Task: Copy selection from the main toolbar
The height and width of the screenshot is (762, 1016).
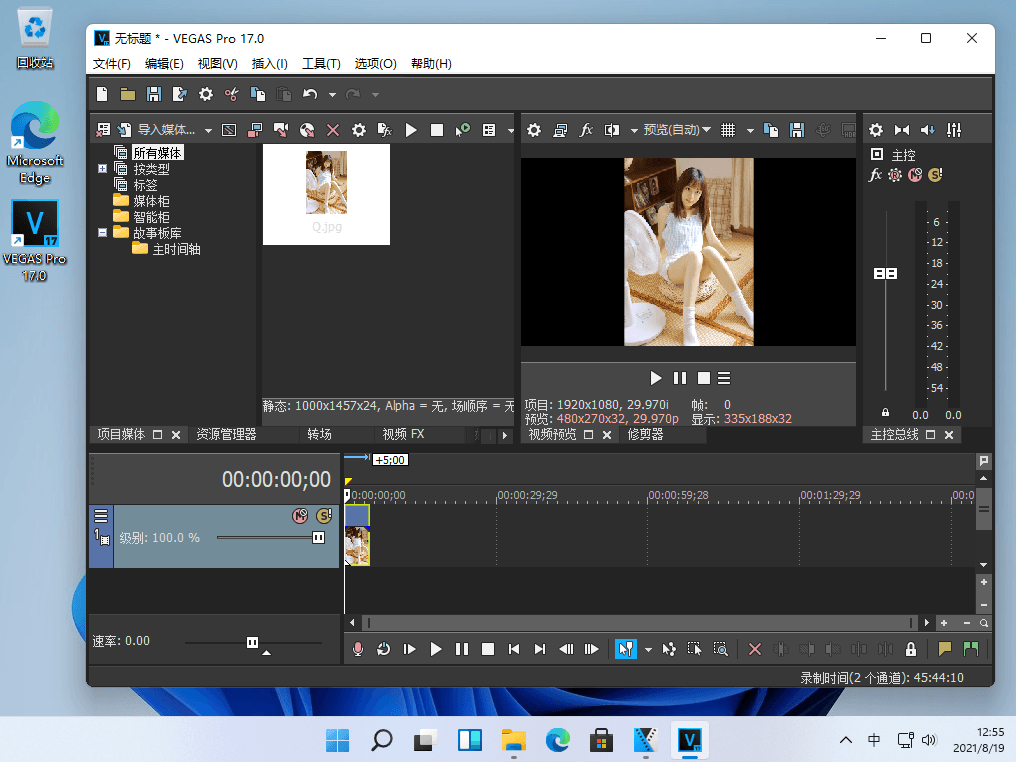Action: click(257, 95)
